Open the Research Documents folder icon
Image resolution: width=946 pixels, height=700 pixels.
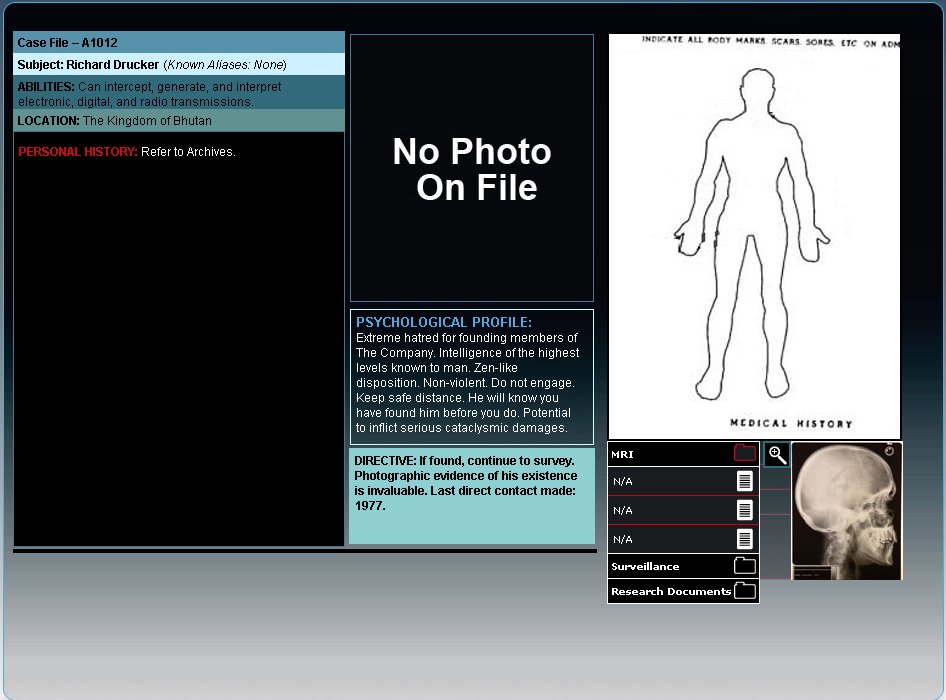tap(744, 591)
